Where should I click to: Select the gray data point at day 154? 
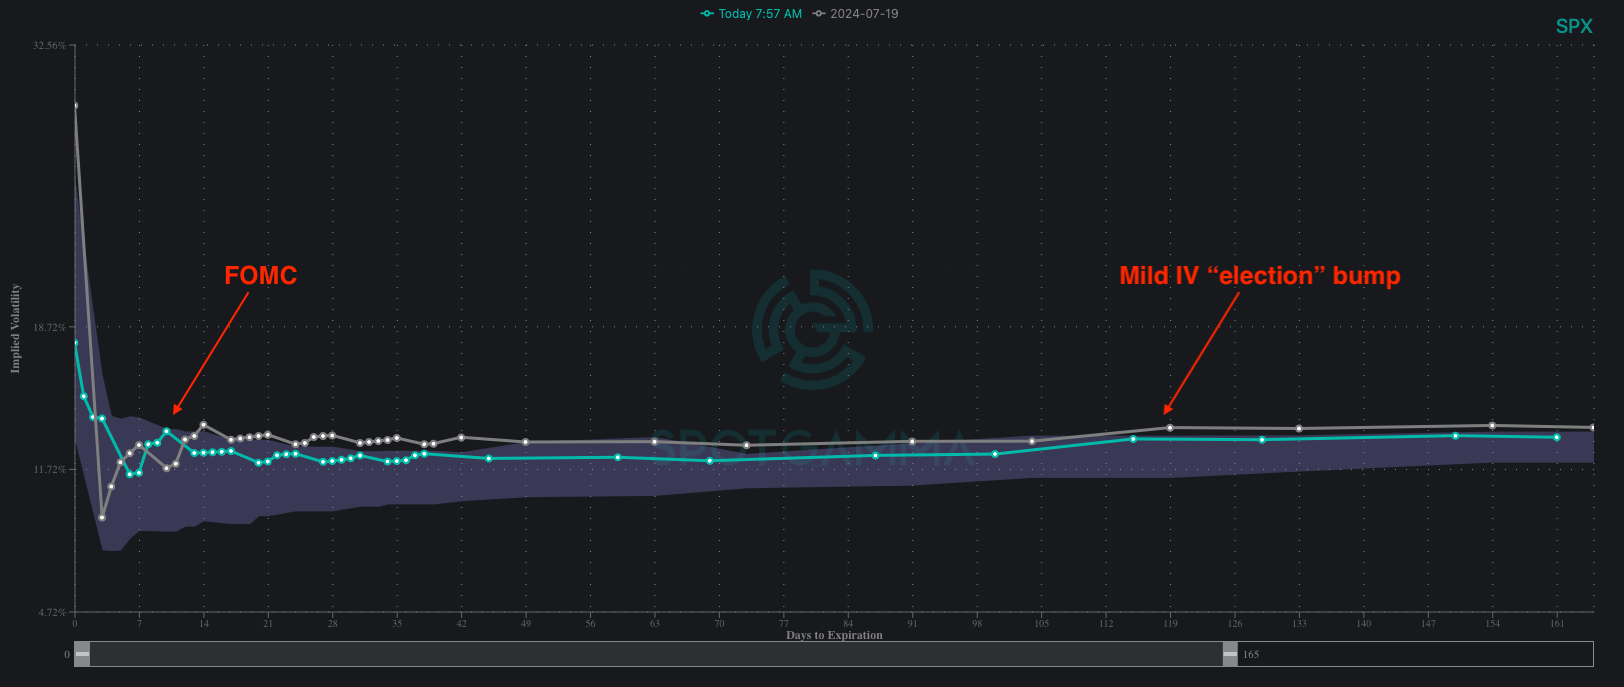[1492, 426]
